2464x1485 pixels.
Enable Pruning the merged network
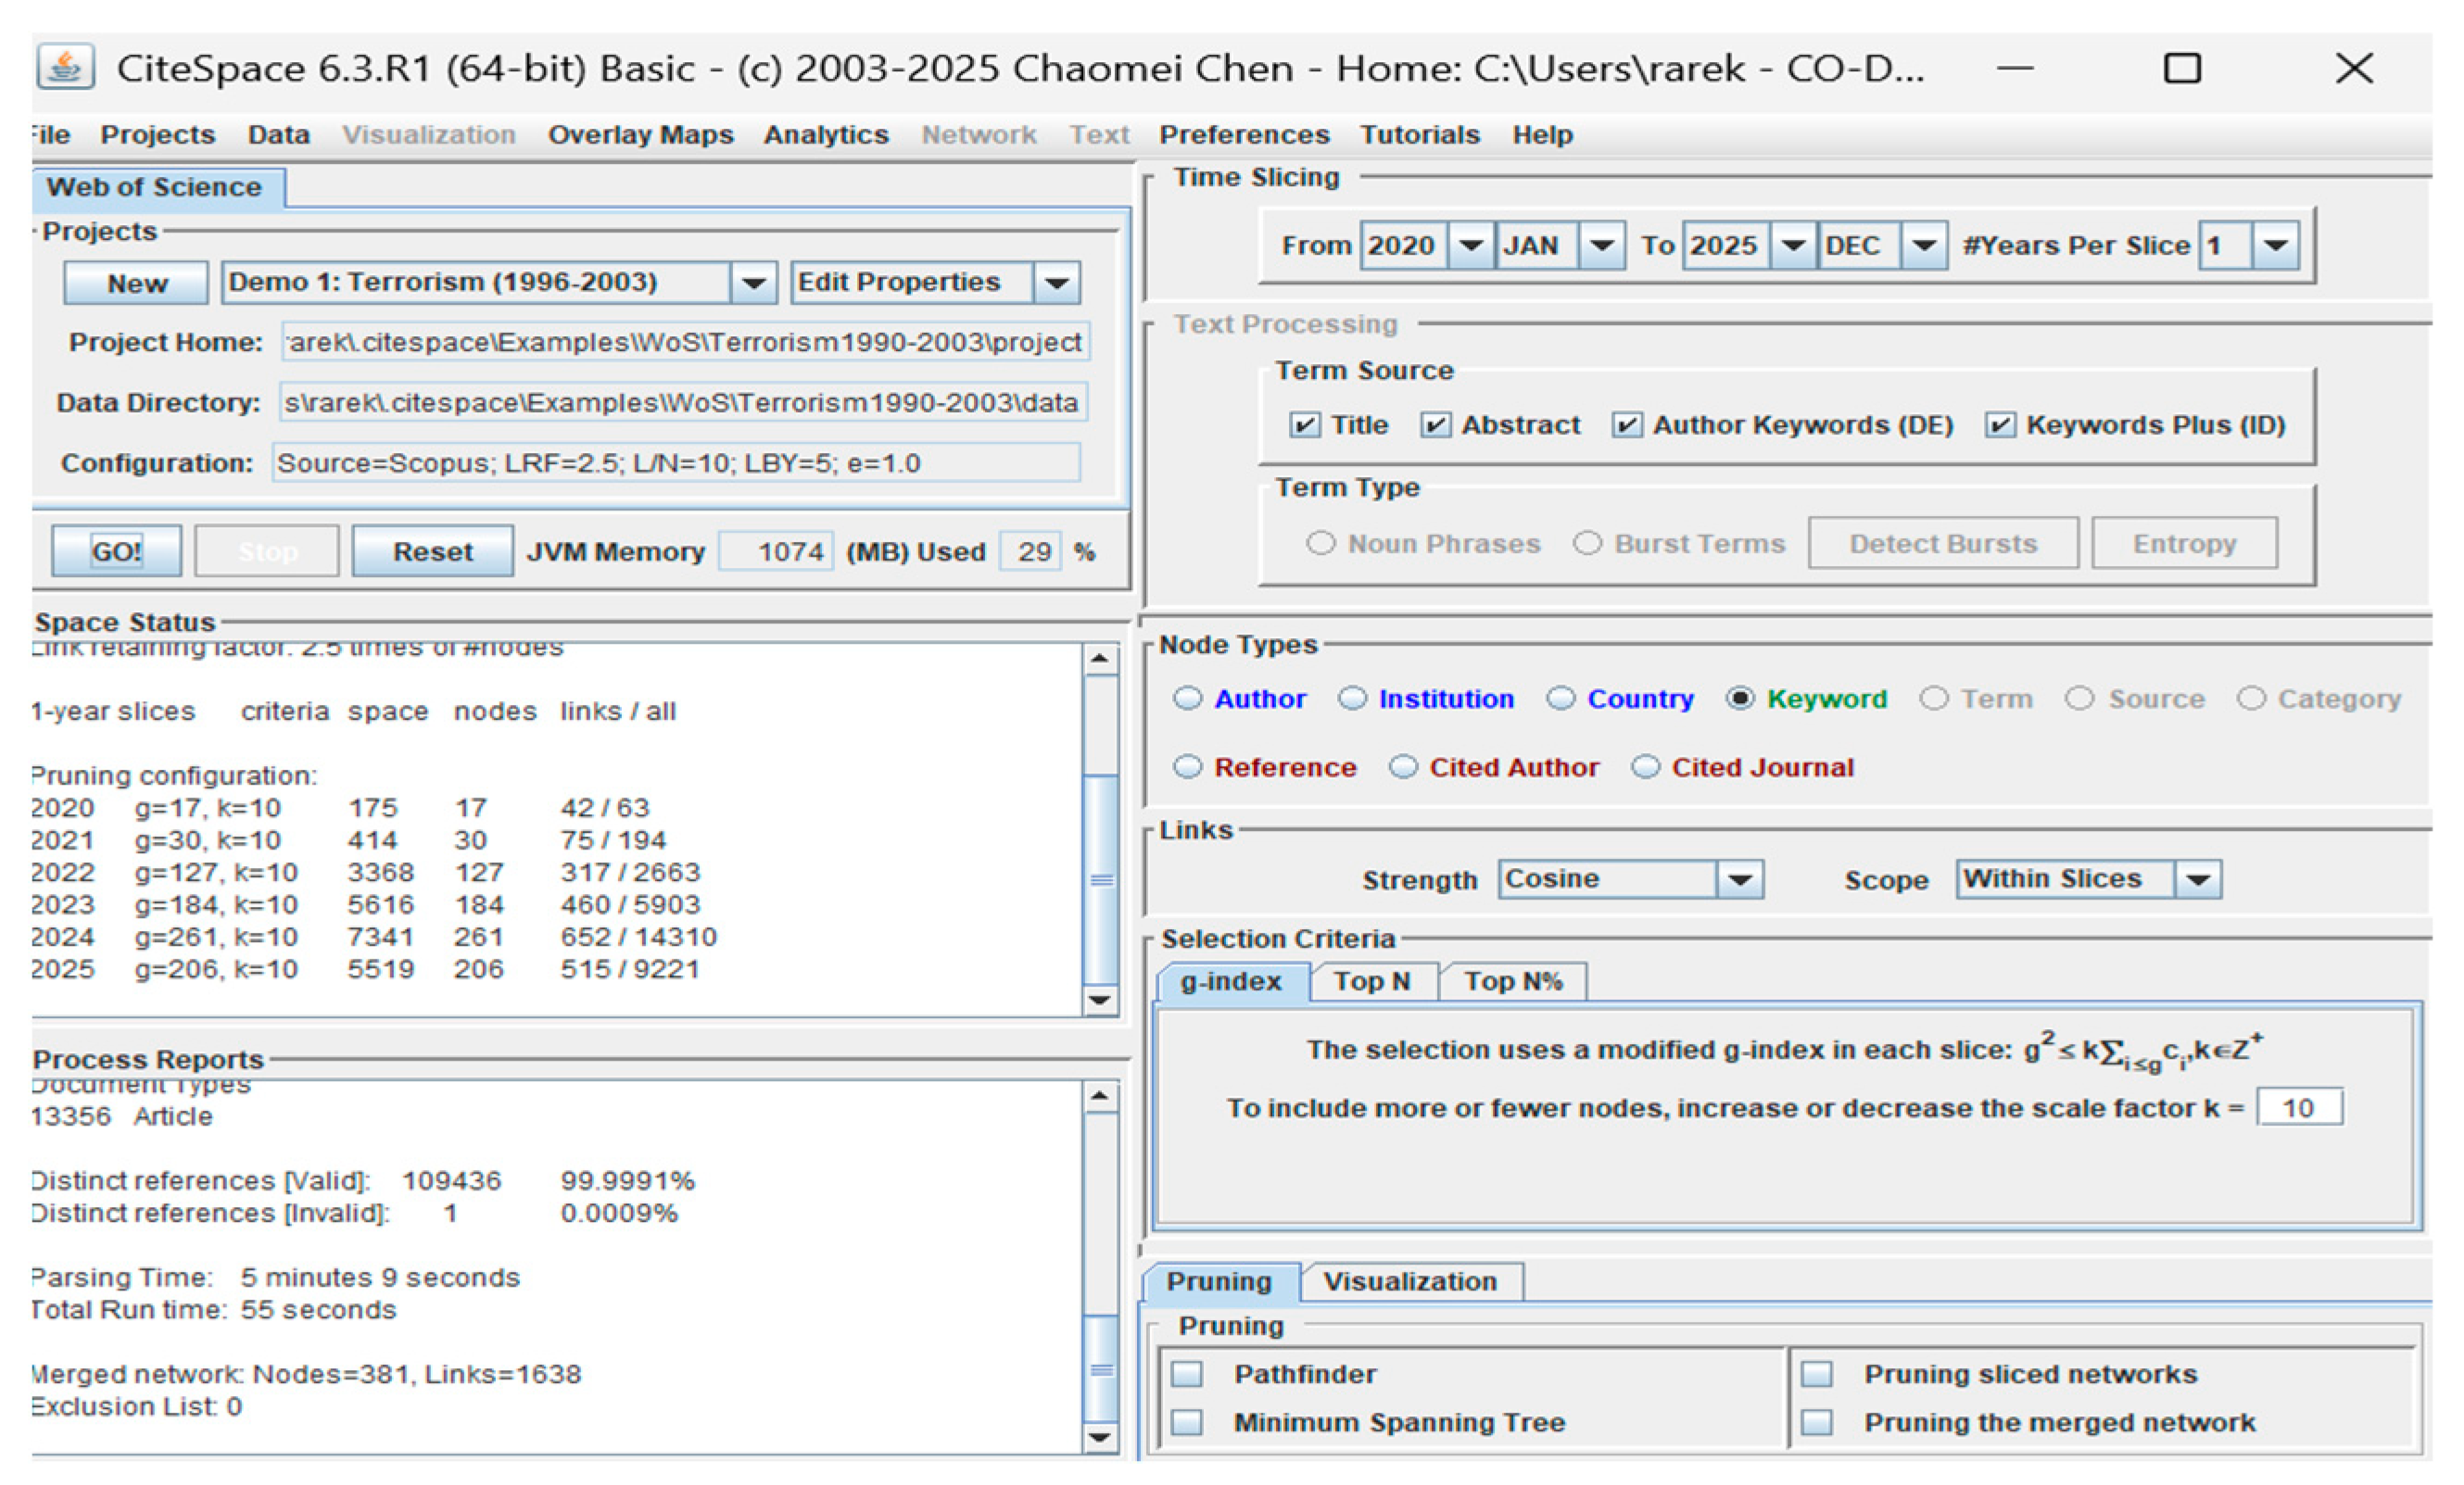coord(1817,1422)
